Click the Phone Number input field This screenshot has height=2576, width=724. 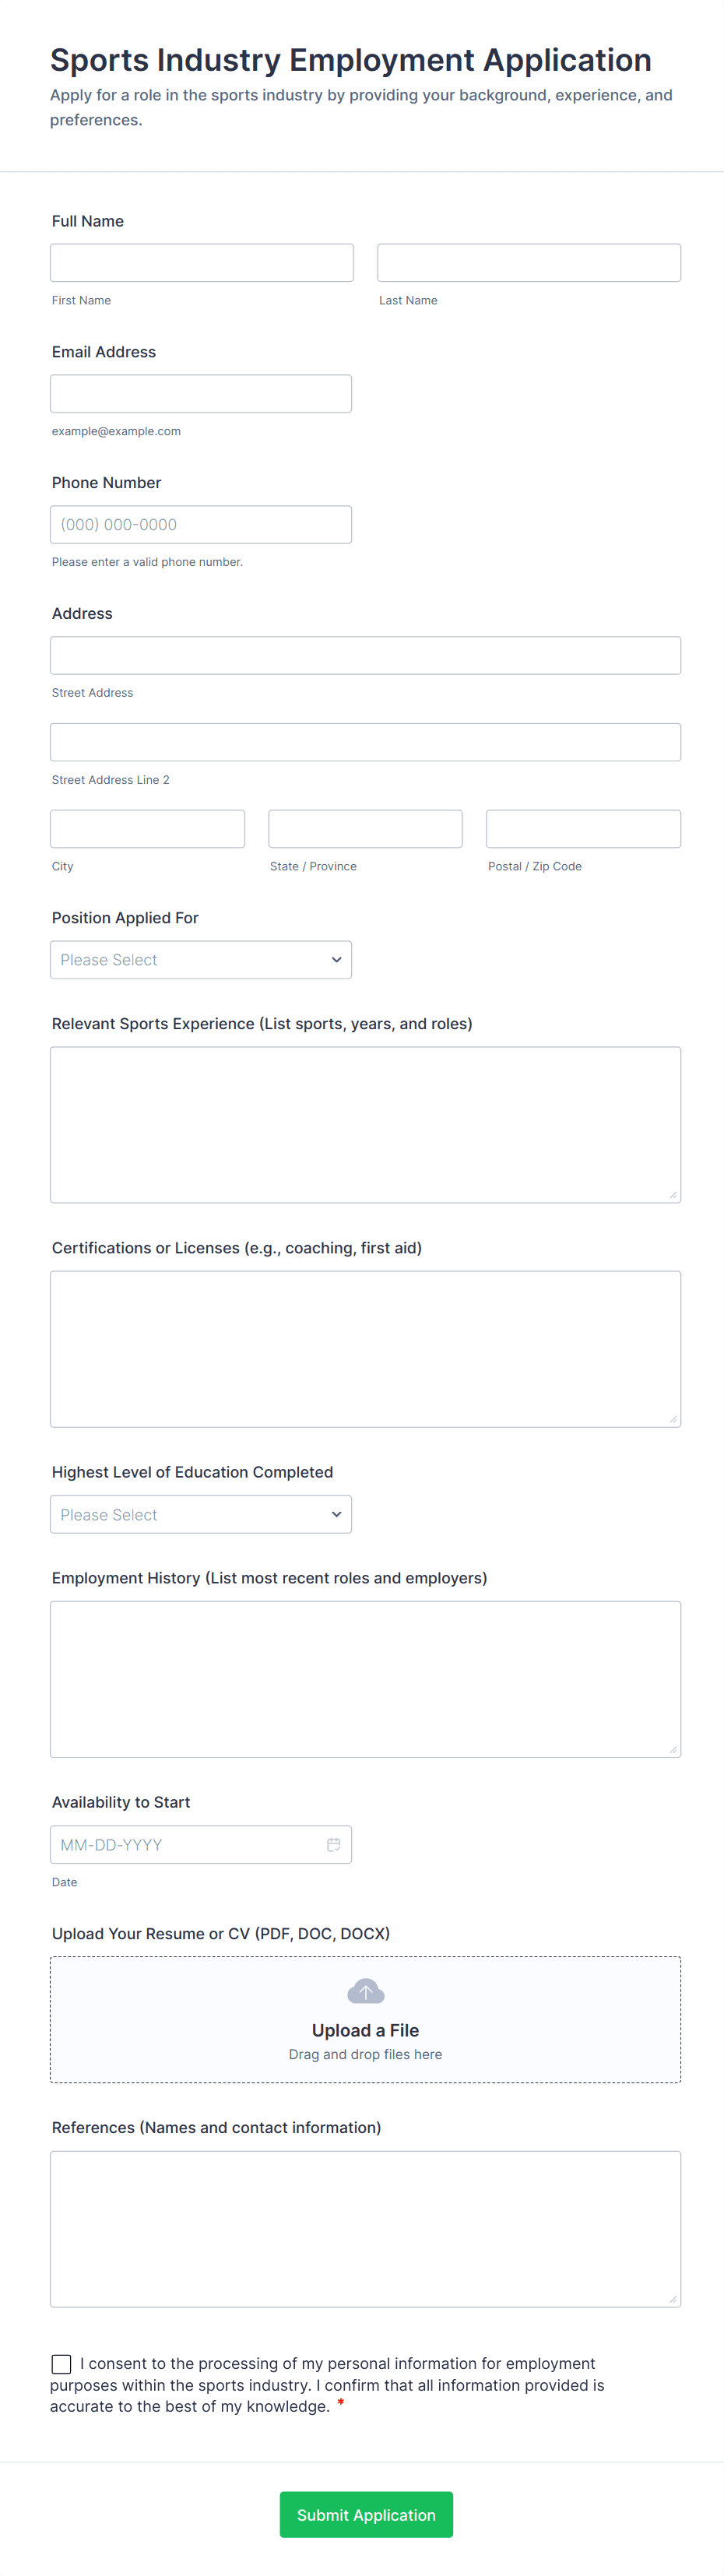point(200,524)
